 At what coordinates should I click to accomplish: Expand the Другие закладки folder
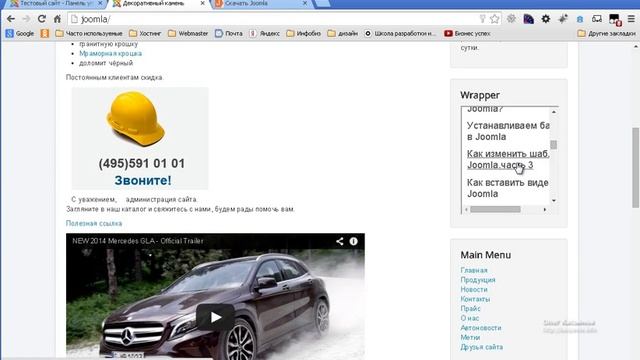[x=607, y=33]
